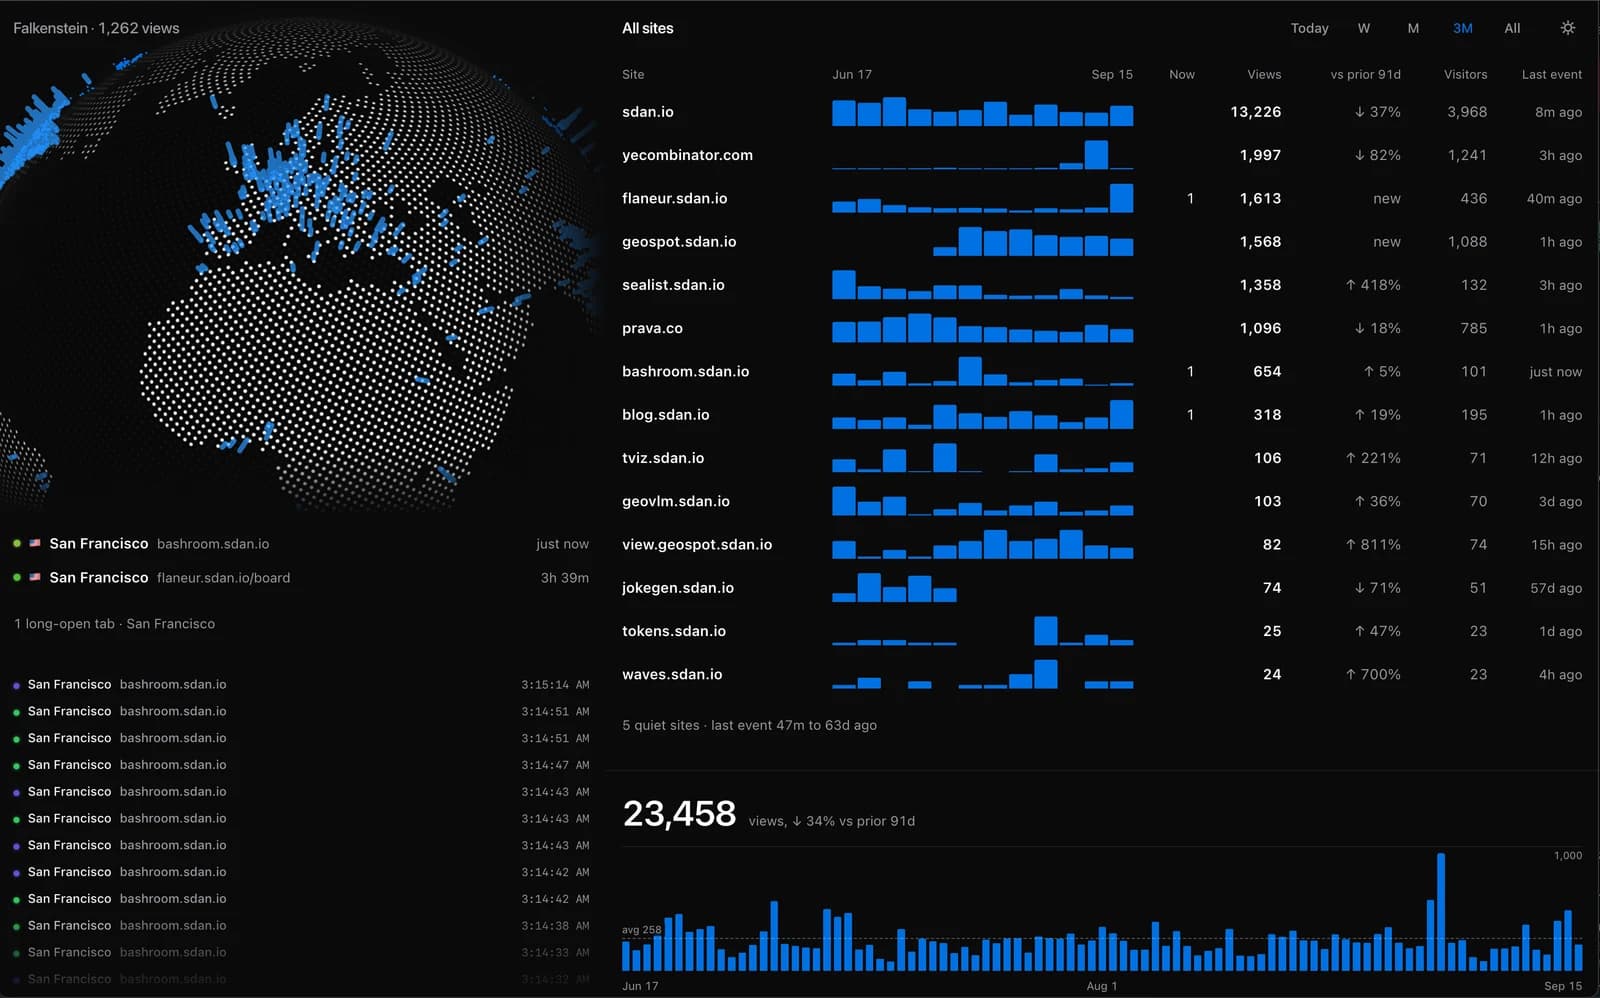Click the Site column header
1600x998 pixels.
pos(633,74)
